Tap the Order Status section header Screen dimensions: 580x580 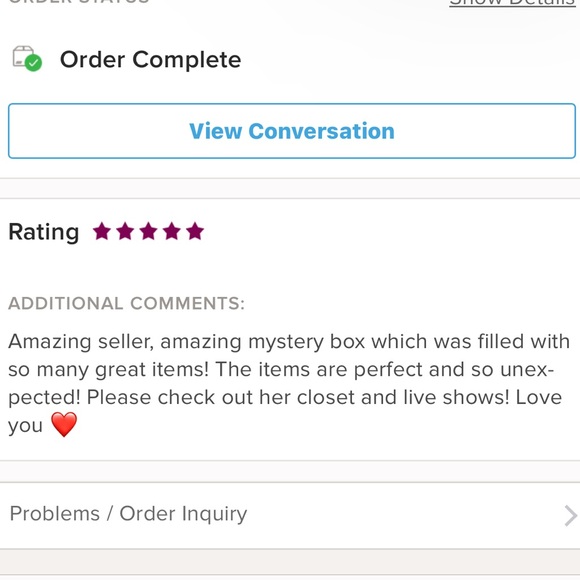(x=78, y=2)
